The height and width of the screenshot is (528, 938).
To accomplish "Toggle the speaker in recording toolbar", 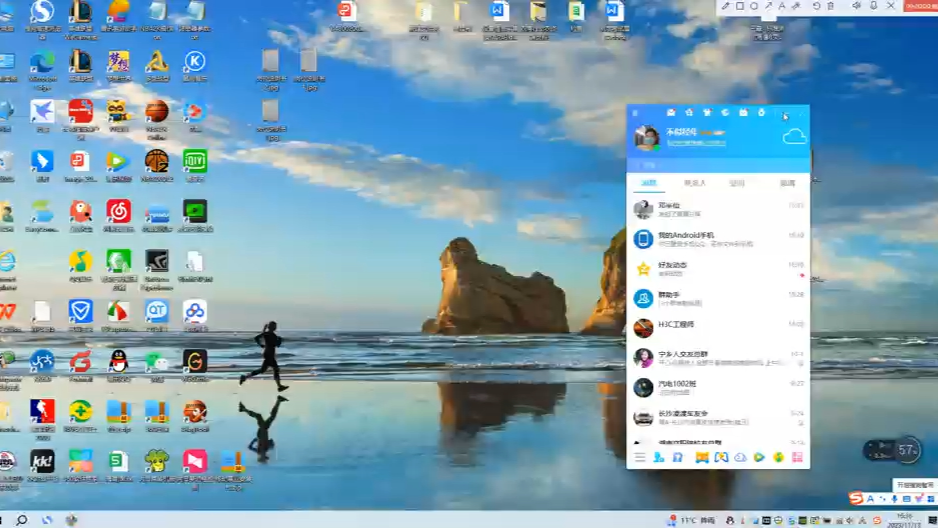I will (857, 5).
